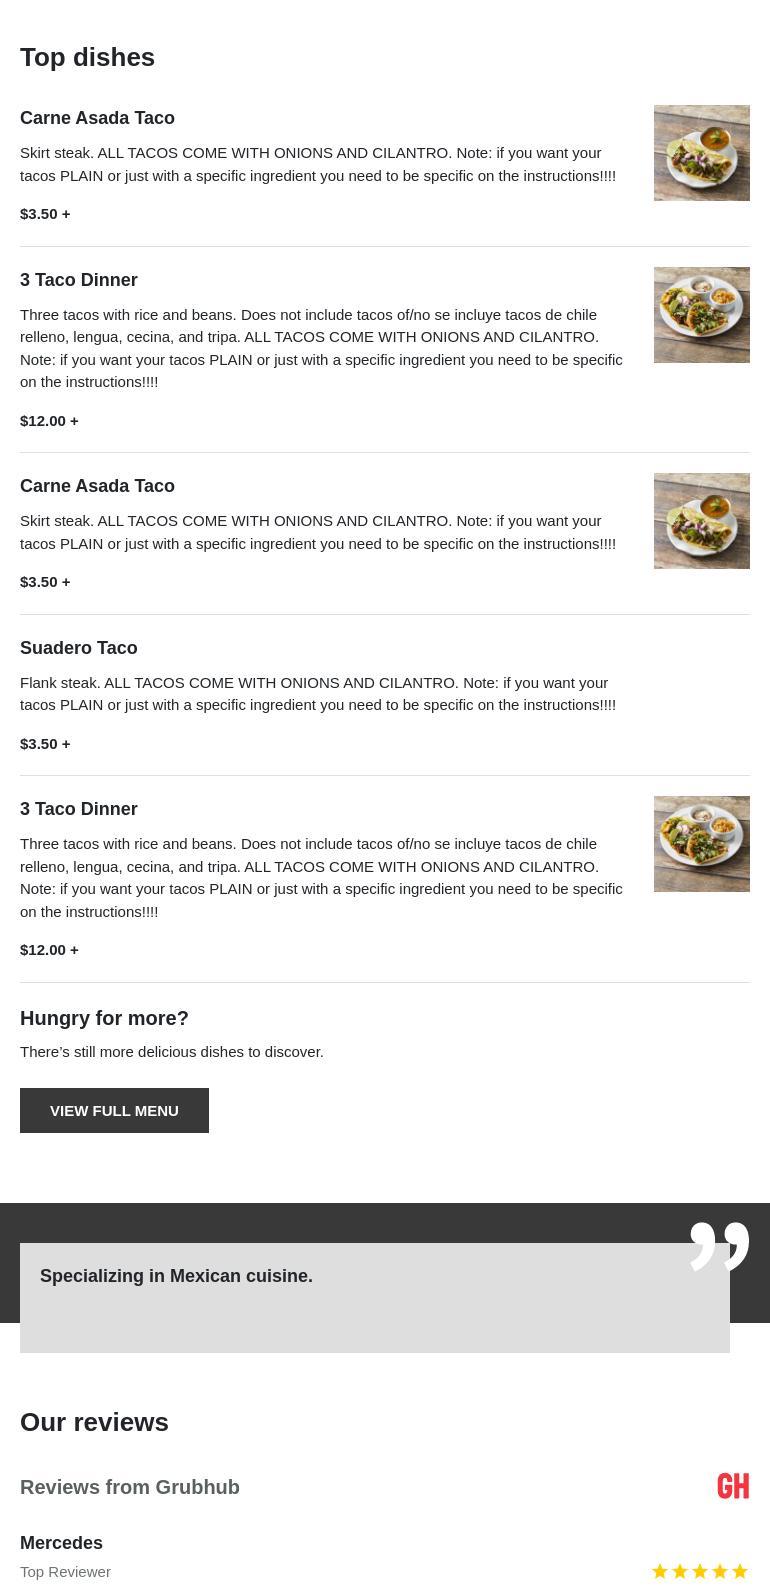Image resolution: width=770 pixels, height=1595 pixels.
Task: Click the first $12.00 + price
Action: [49, 420]
